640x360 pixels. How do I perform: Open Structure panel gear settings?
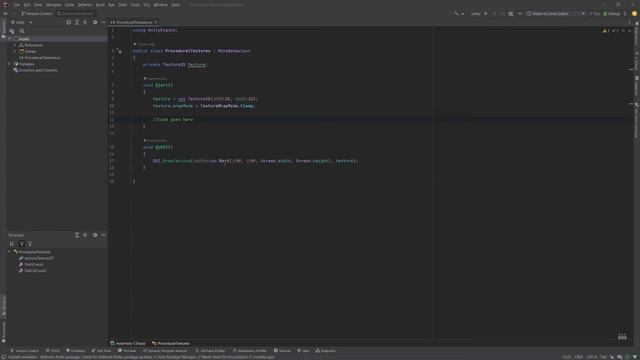(x=95, y=235)
